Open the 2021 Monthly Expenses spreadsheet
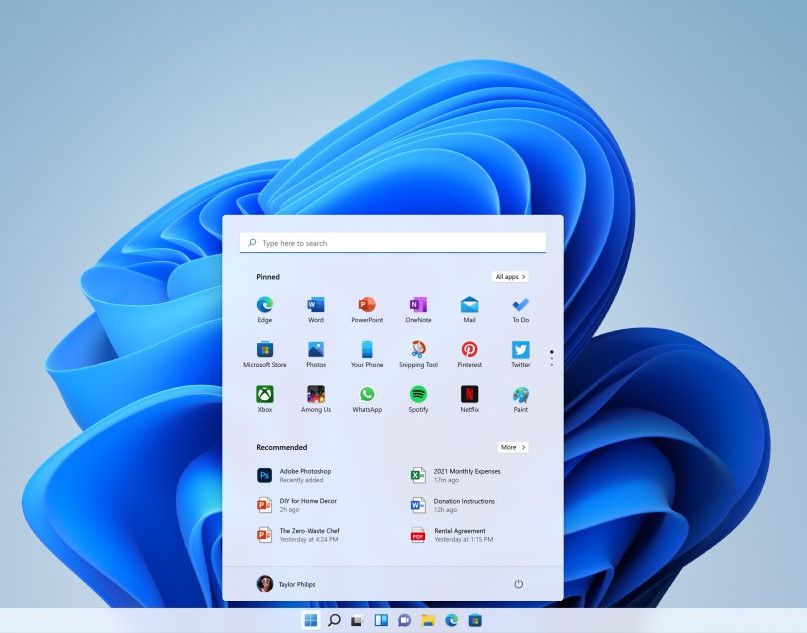Screen dimensions: 807x633 coord(455,475)
